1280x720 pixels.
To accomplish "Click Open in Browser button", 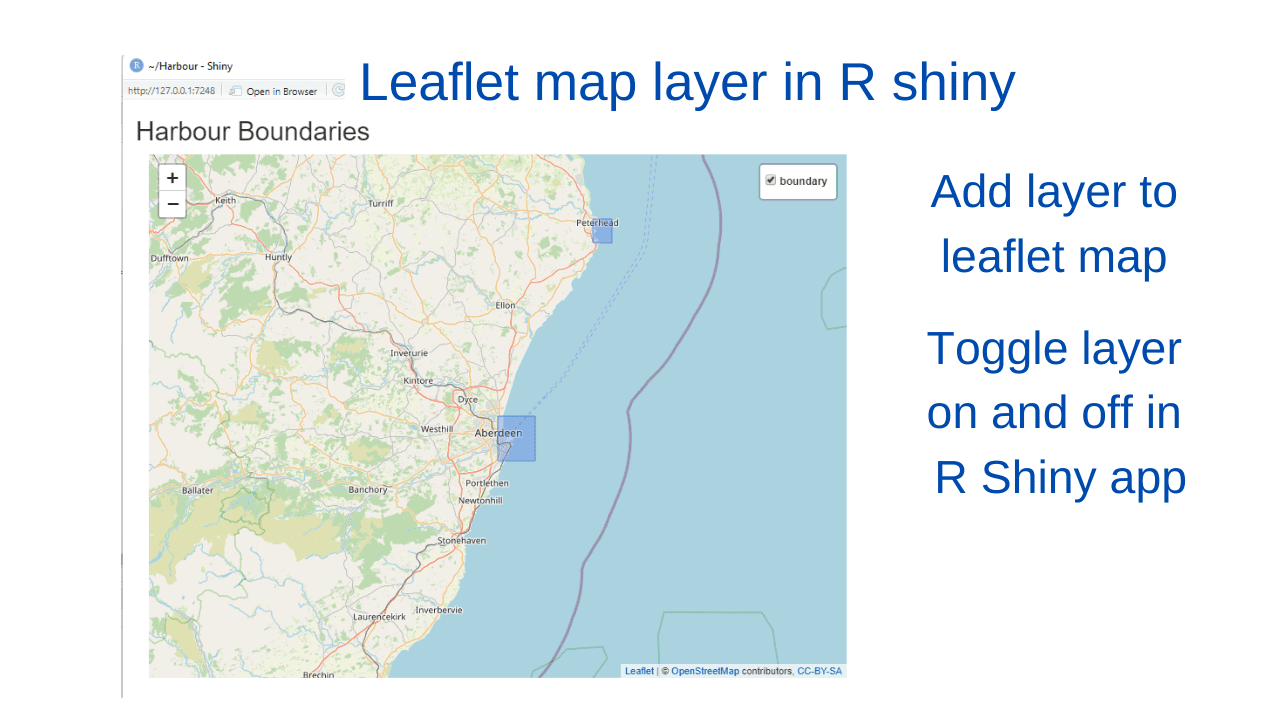I will tap(274, 91).
